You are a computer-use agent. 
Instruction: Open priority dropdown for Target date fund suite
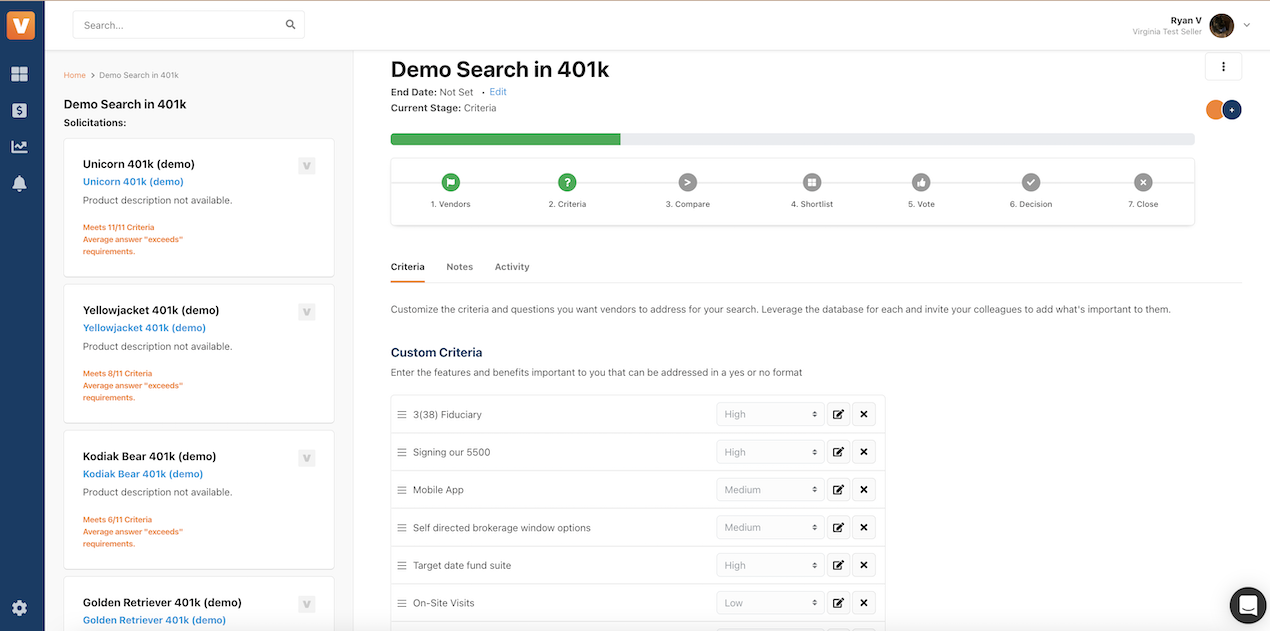click(770, 565)
